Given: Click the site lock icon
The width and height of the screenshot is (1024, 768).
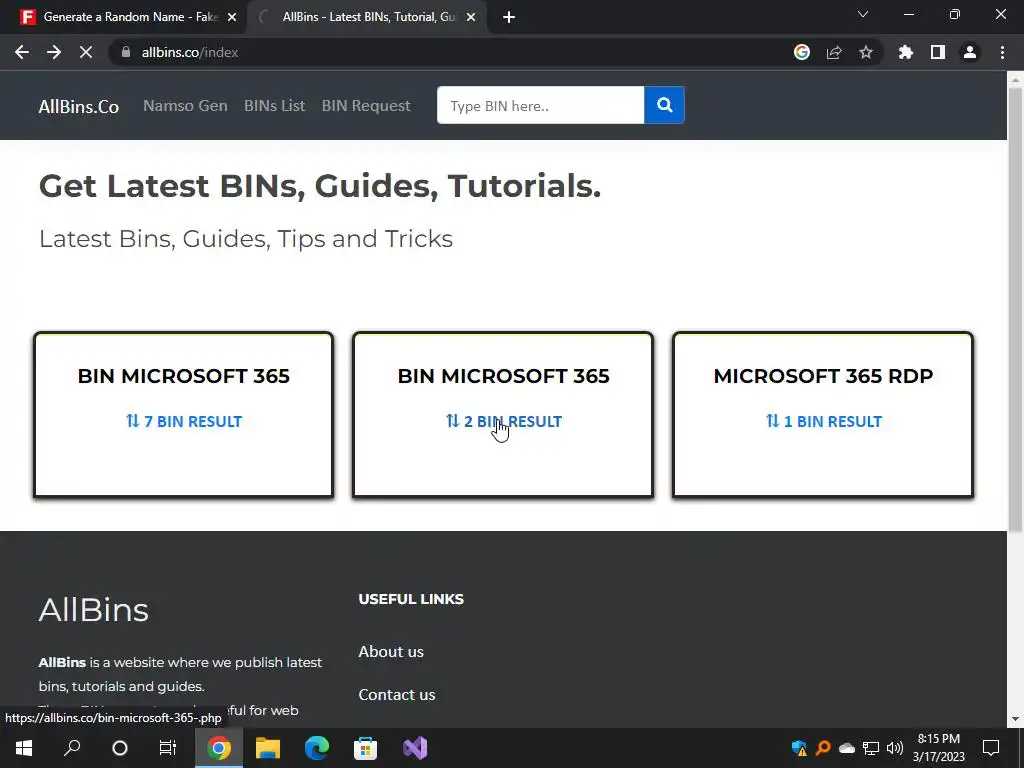Looking at the screenshot, I should coord(126,52).
